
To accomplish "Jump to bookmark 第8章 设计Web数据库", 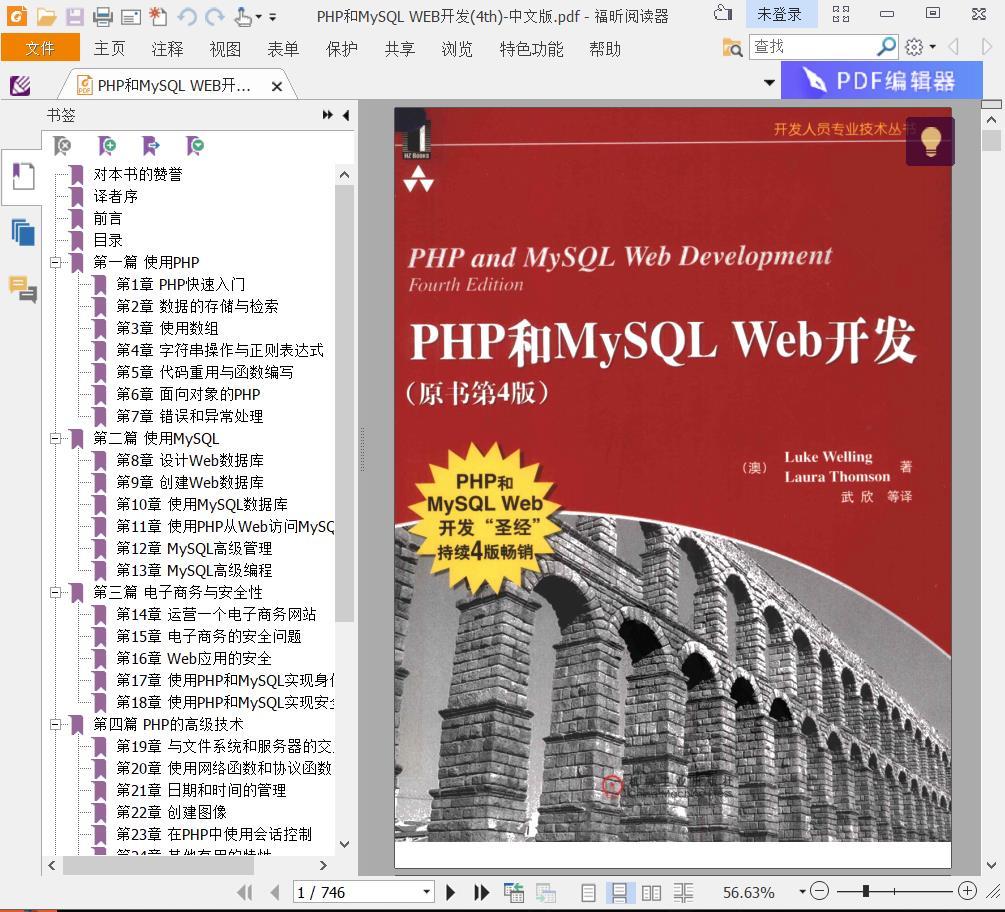I will pyautogui.click(x=190, y=460).
